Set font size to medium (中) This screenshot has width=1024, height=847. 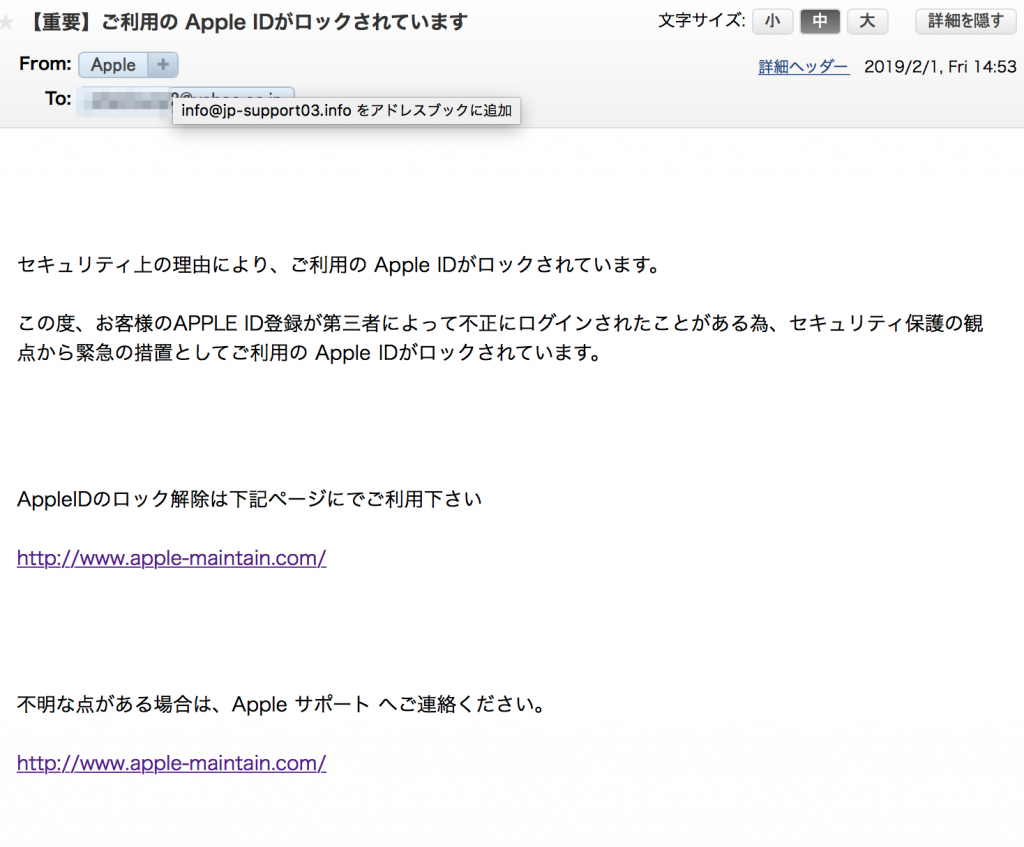point(820,21)
